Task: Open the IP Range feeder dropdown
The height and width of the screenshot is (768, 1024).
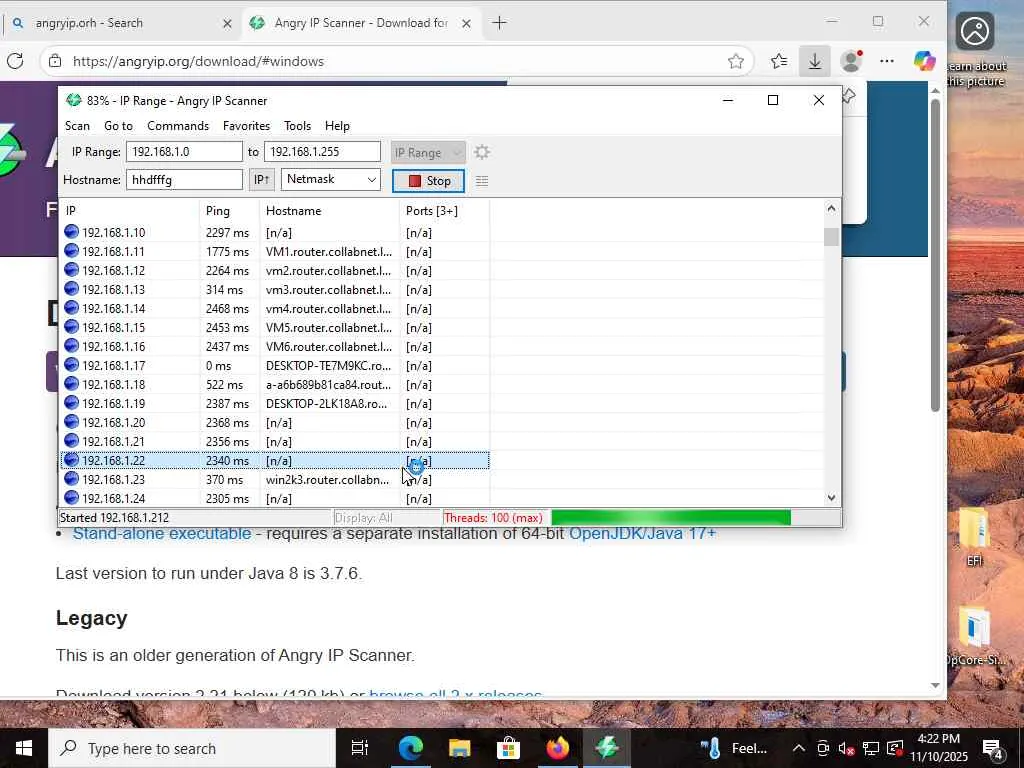Action: 428,152
